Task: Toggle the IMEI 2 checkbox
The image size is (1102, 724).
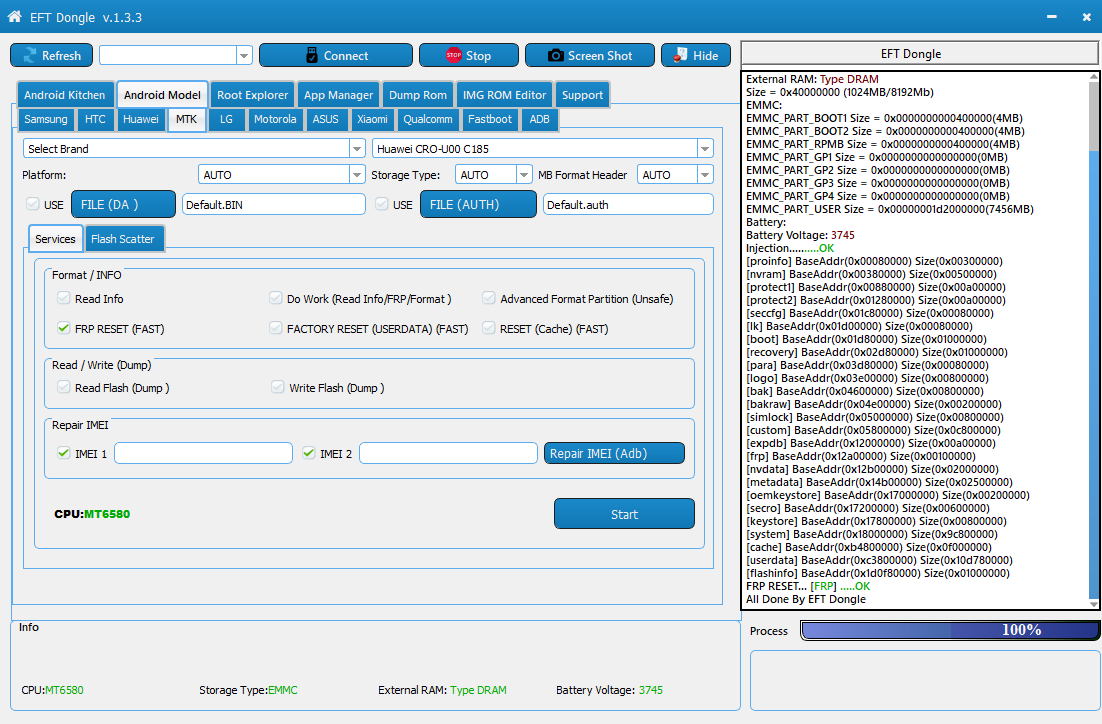Action: click(309, 453)
